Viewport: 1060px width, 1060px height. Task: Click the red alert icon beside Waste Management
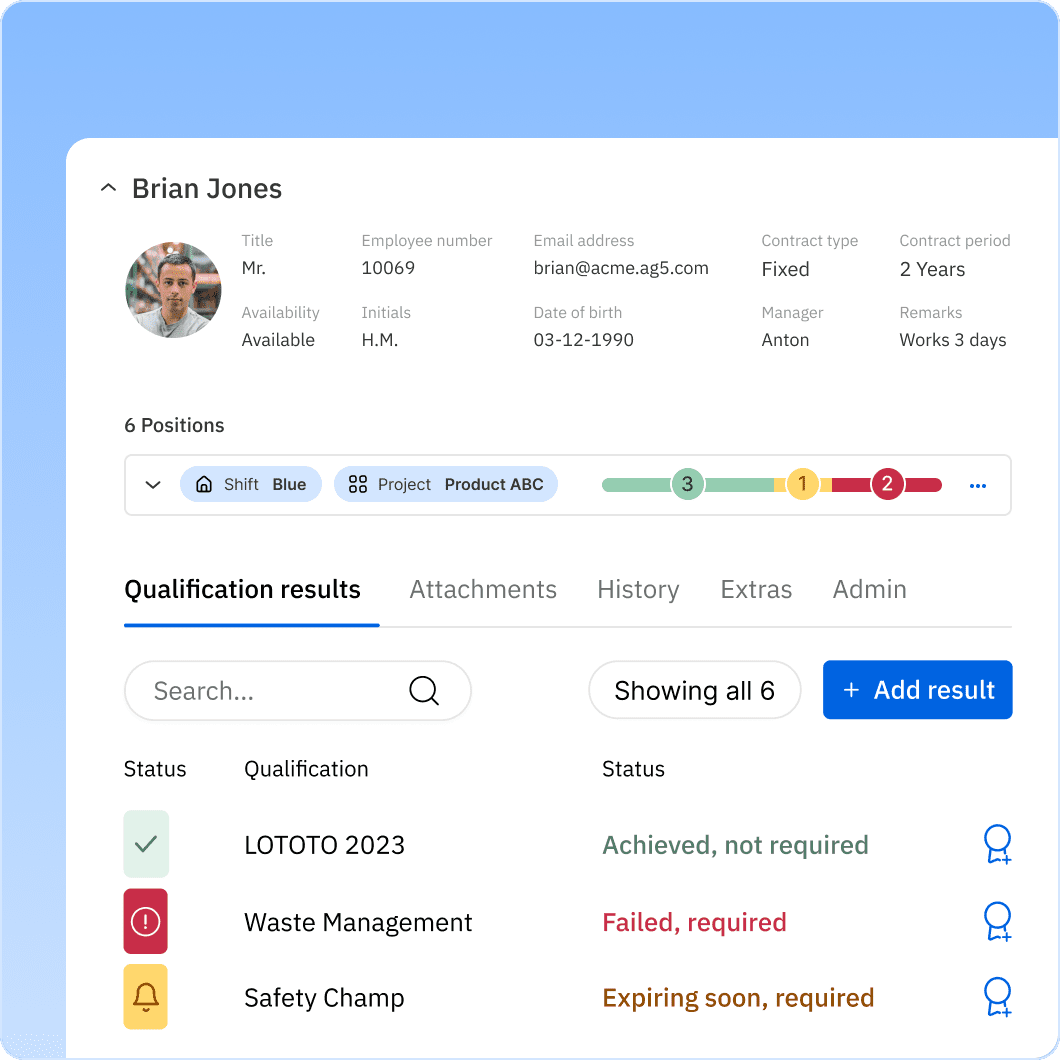145,921
